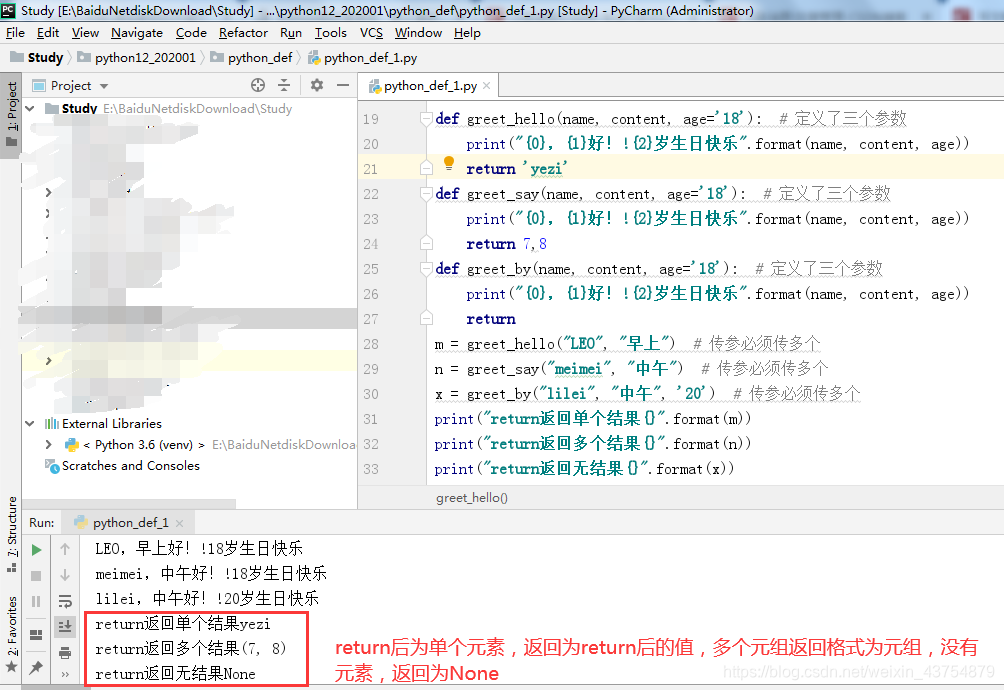Close the python_def_1 run tab
Viewport: 1004px width, 690px height.
coord(179,523)
